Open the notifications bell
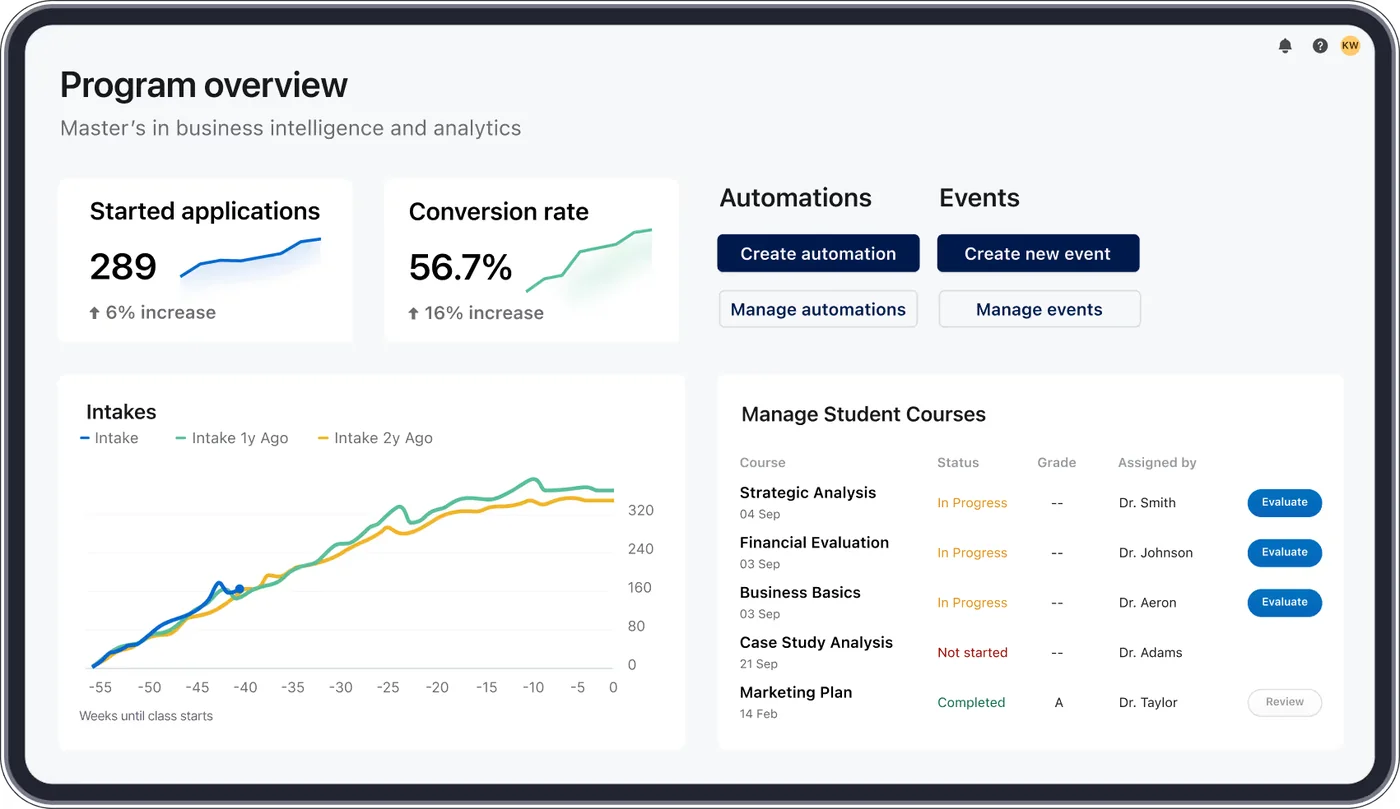 (x=1285, y=45)
